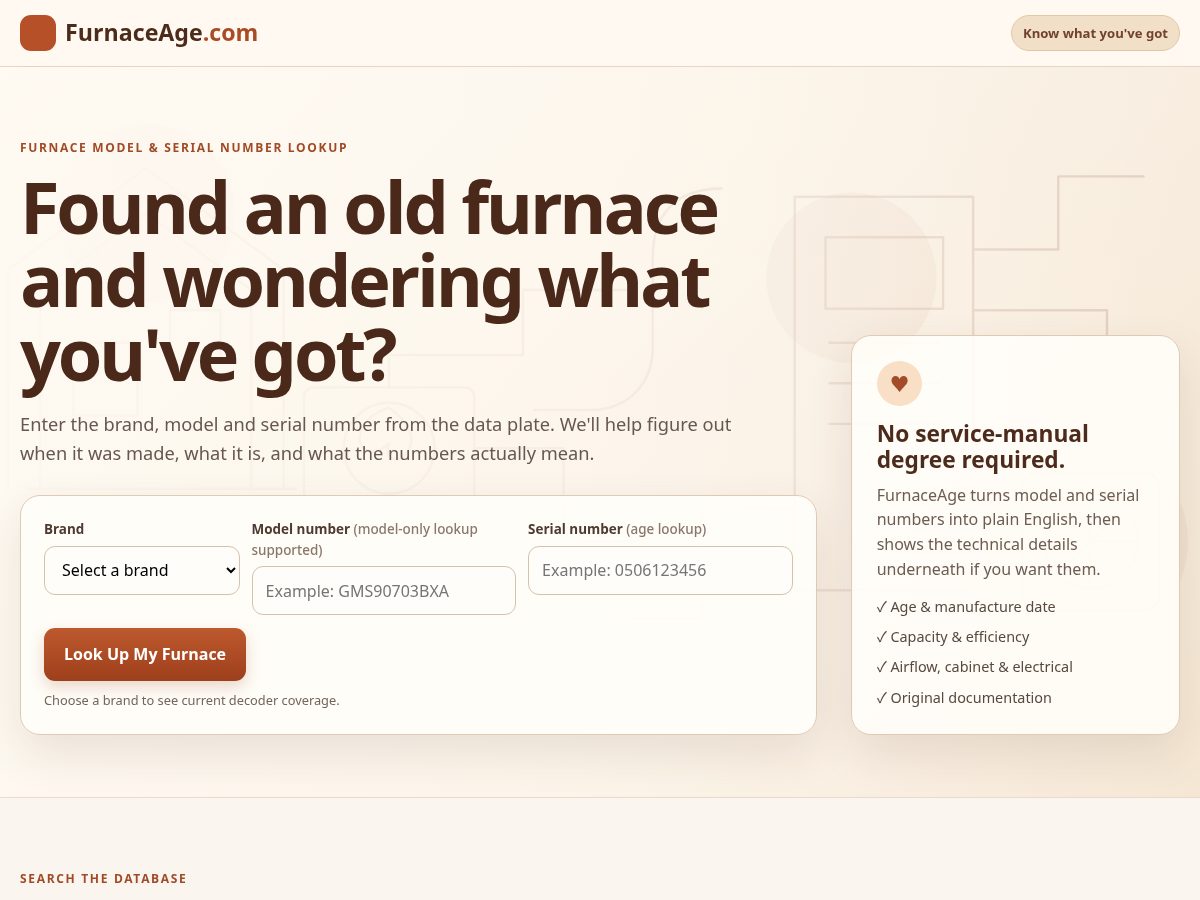Click the Look Up My Furnace button
The image size is (1200, 900).
[x=145, y=654]
